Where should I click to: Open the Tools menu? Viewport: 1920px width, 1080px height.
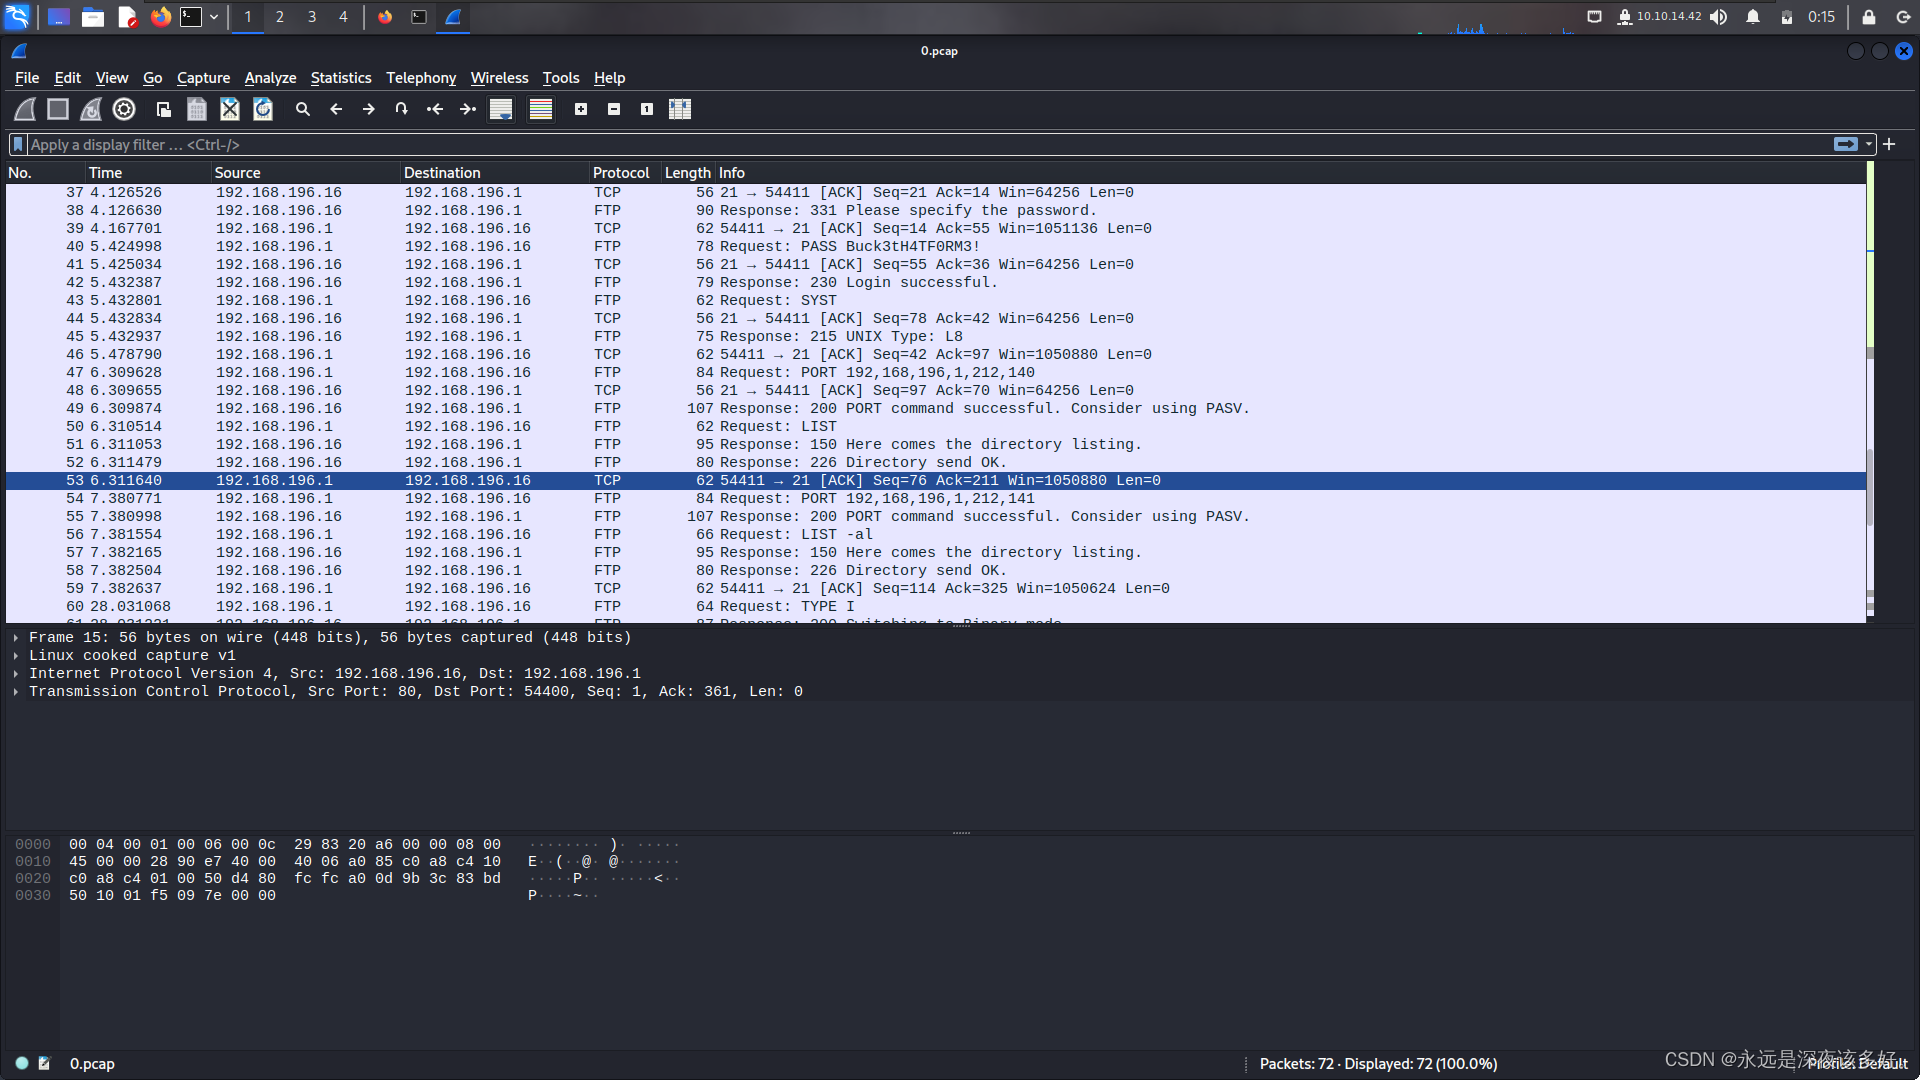(x=561, y=78)
